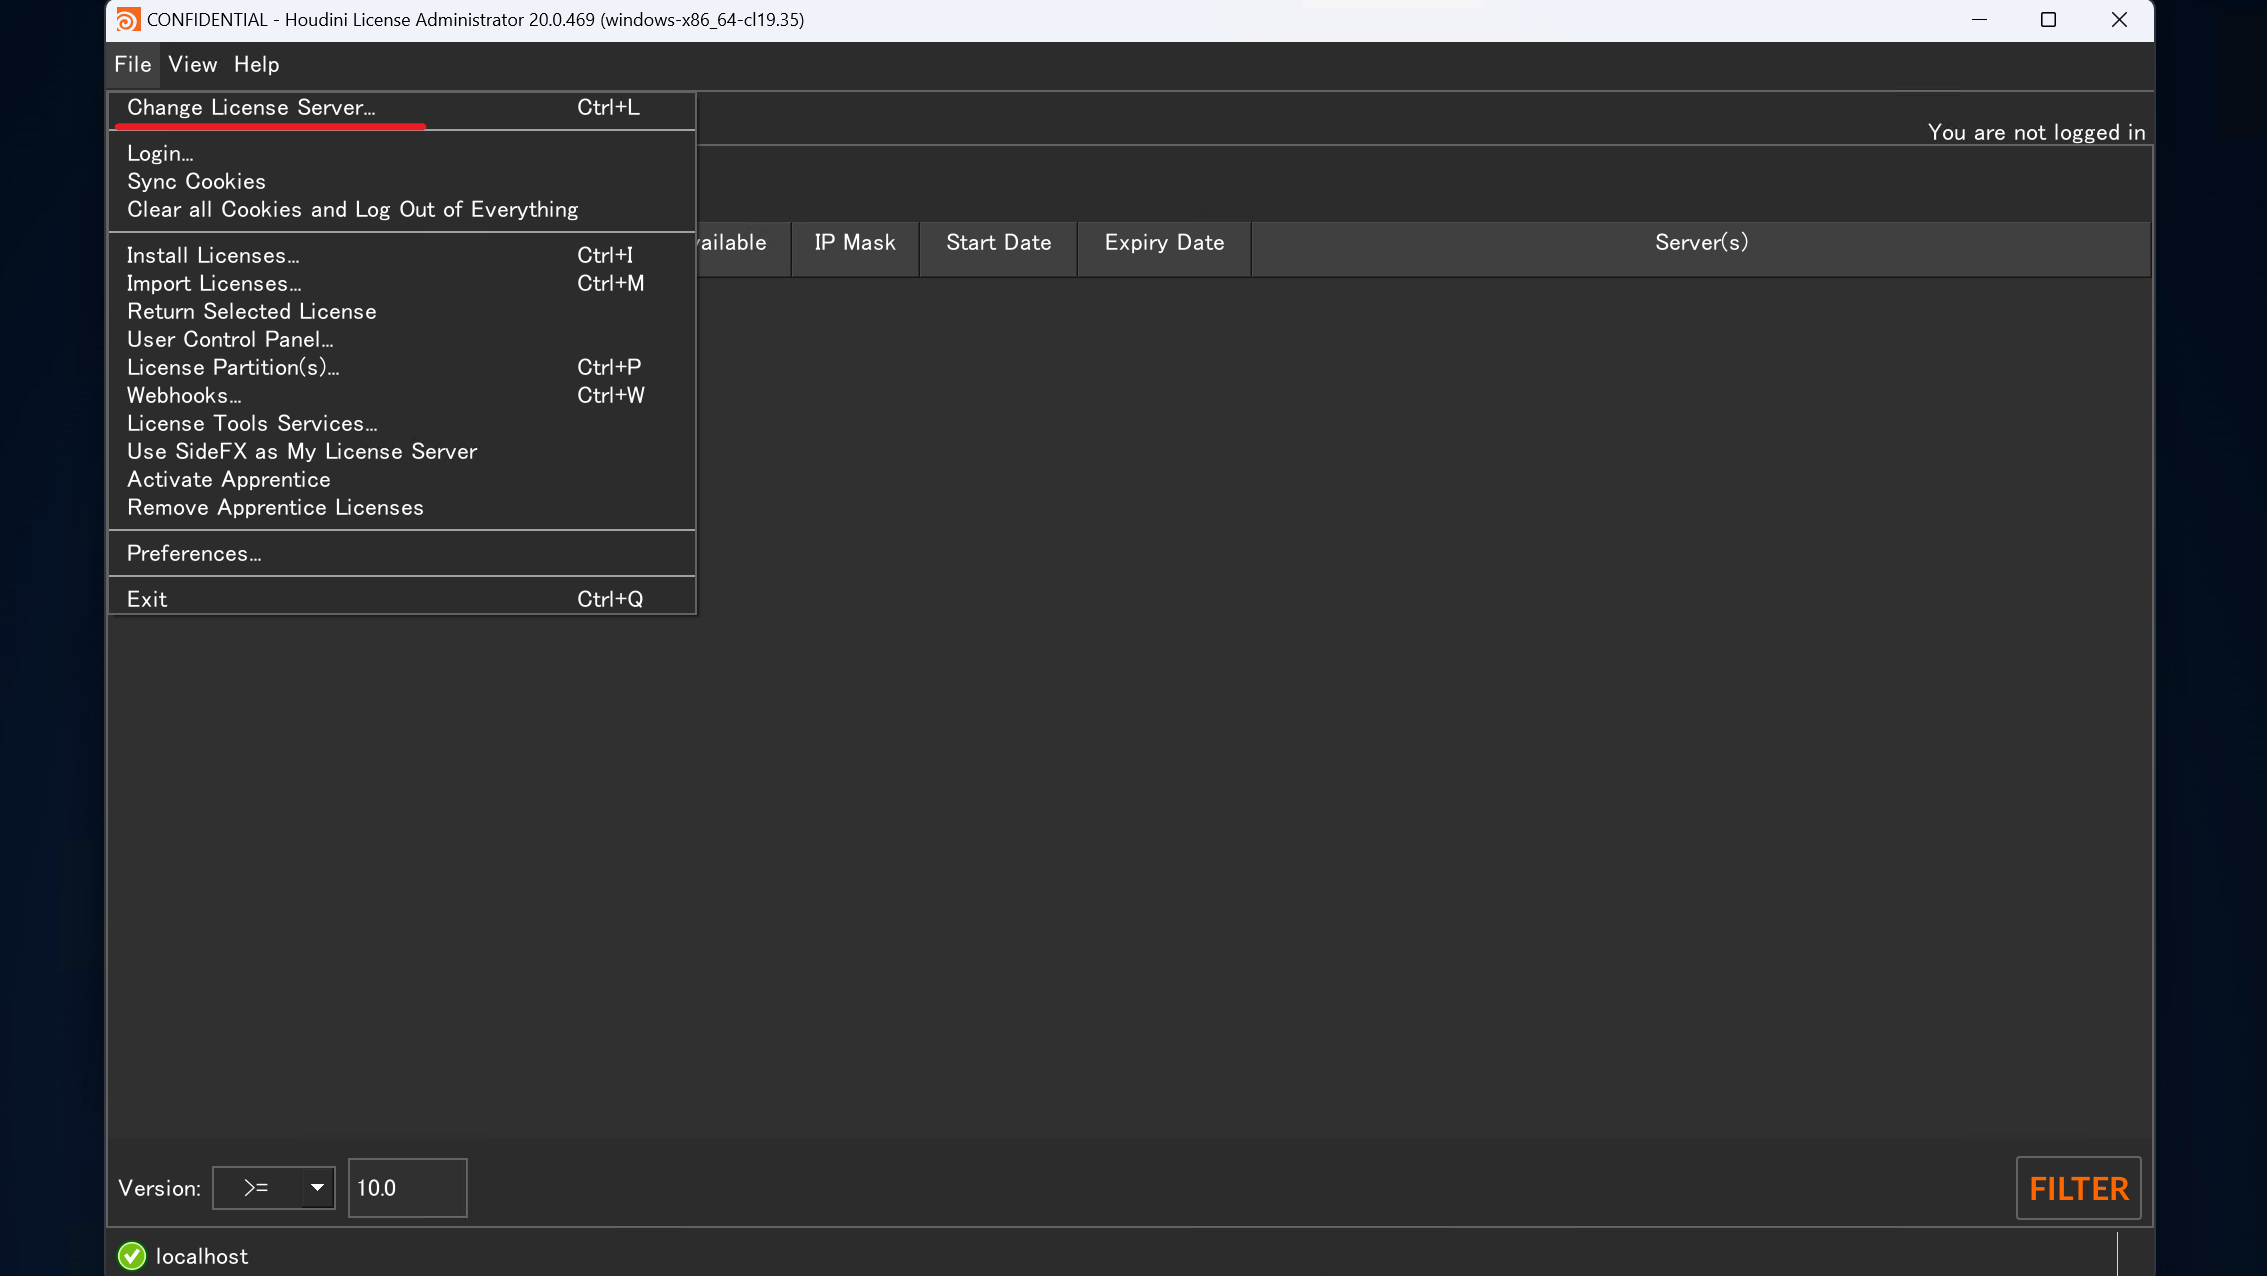This screenshot has width=2267, height=1276.
Task: Click the FILTER button
Action: point(2078,1188)
